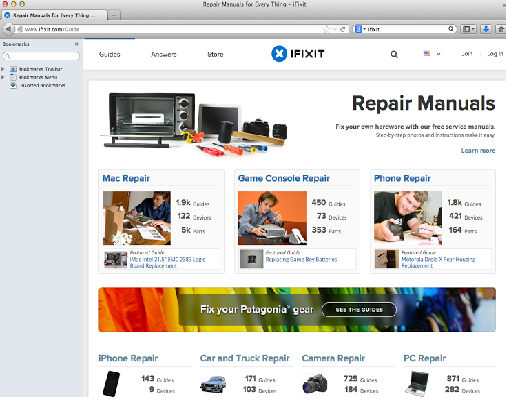Click the US flag language icon
The height and width of the screenshot is (400, 506).
pos(427,53)
